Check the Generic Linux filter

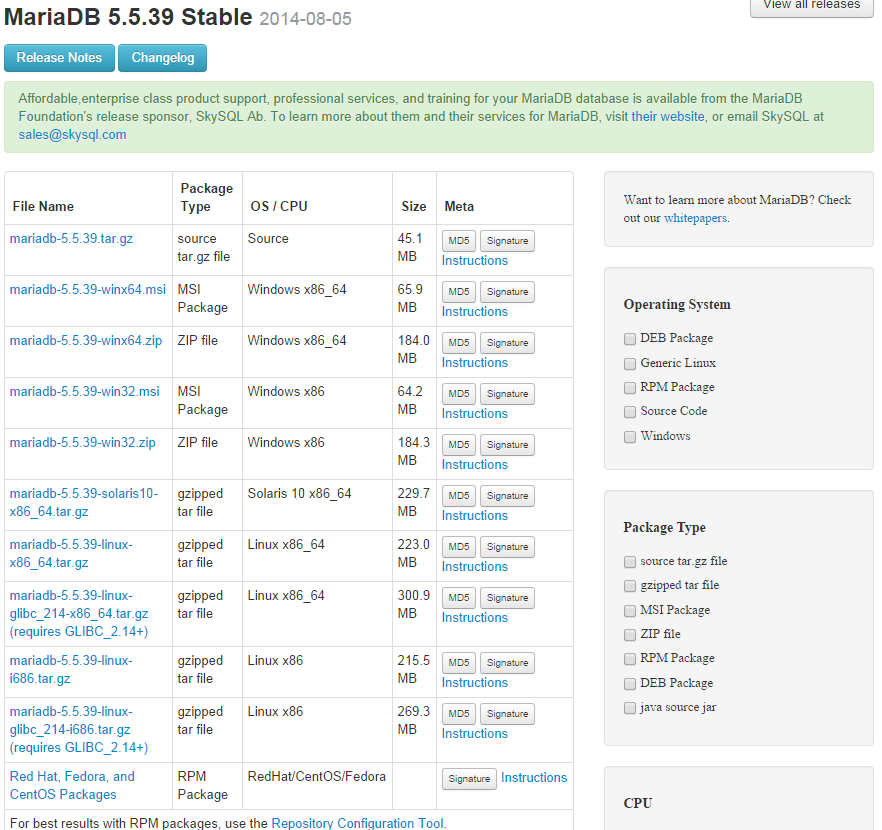pos(630,364)
